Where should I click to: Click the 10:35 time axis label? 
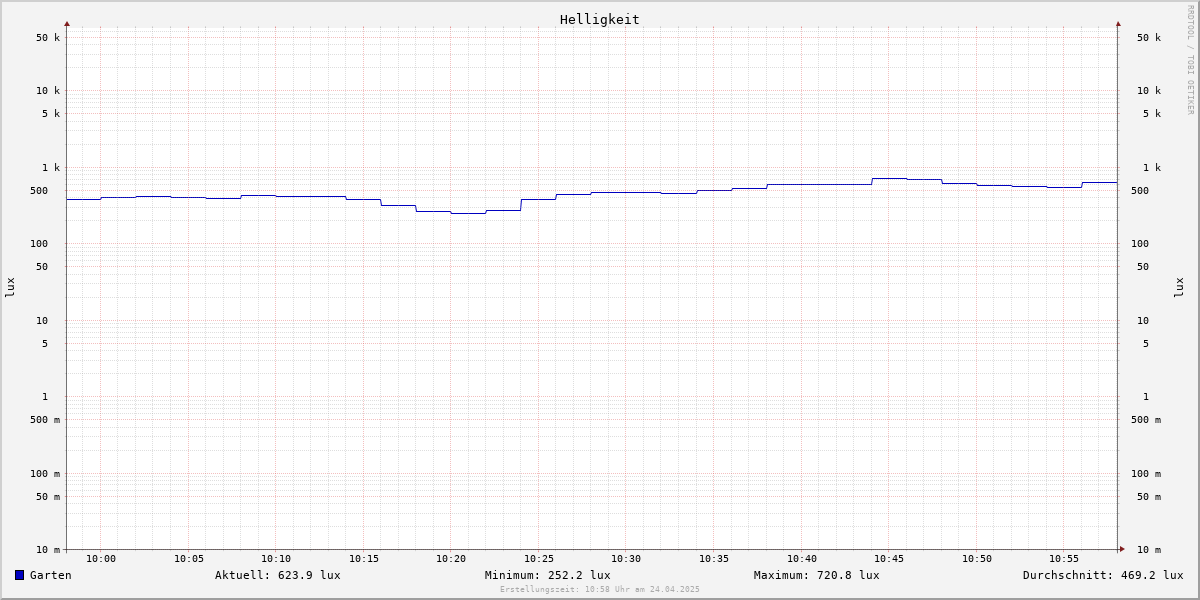click(714, 559)
